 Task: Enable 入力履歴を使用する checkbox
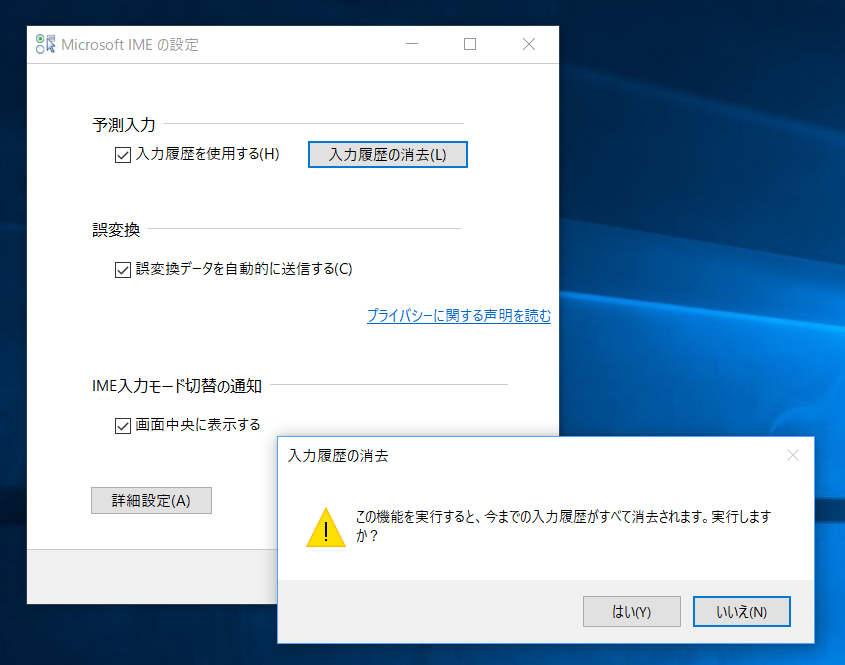click(123, 154)
